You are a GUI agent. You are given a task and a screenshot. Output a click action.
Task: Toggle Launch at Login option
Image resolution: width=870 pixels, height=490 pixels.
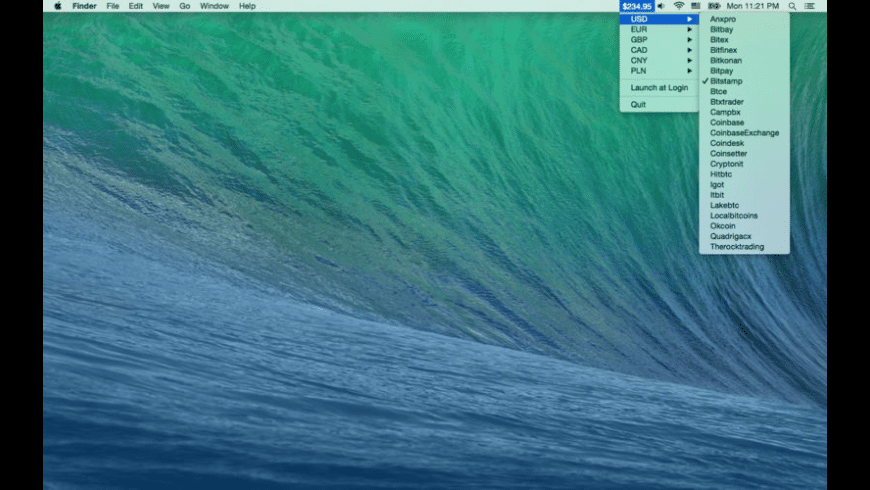659,88
